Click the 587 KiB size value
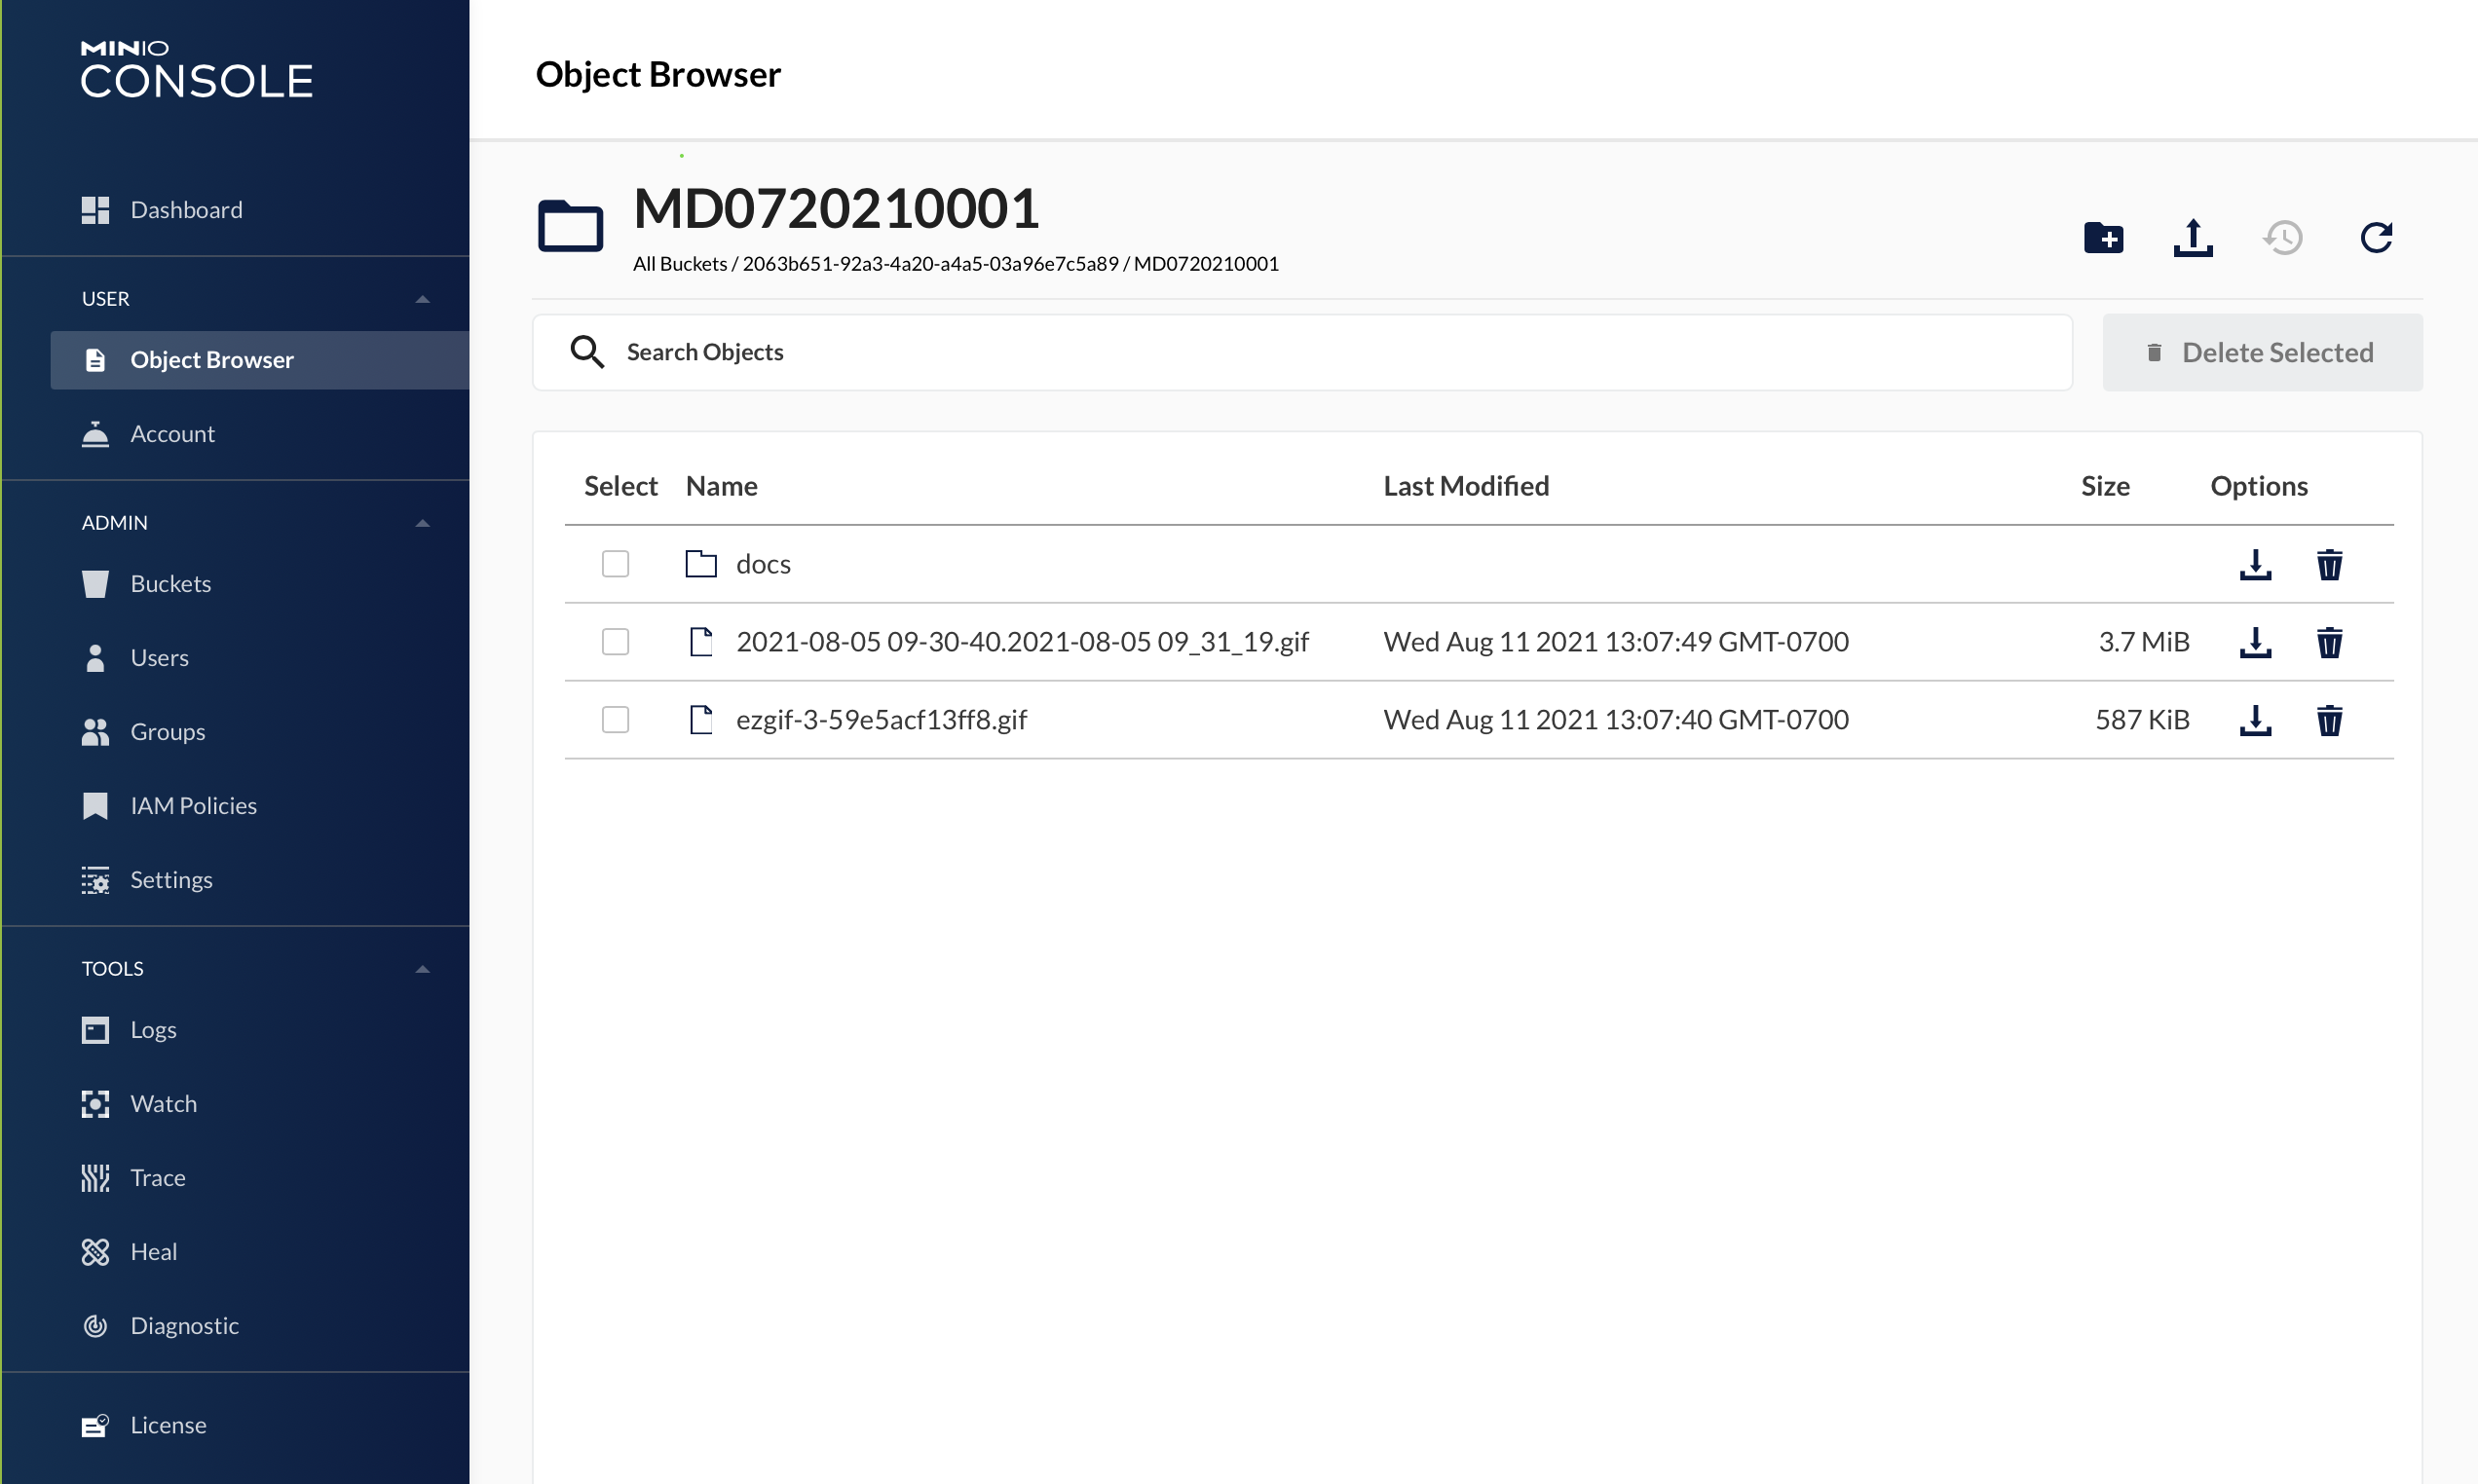The image size is (2478, 1484). pyautogui.click(x=2142, y=720)
